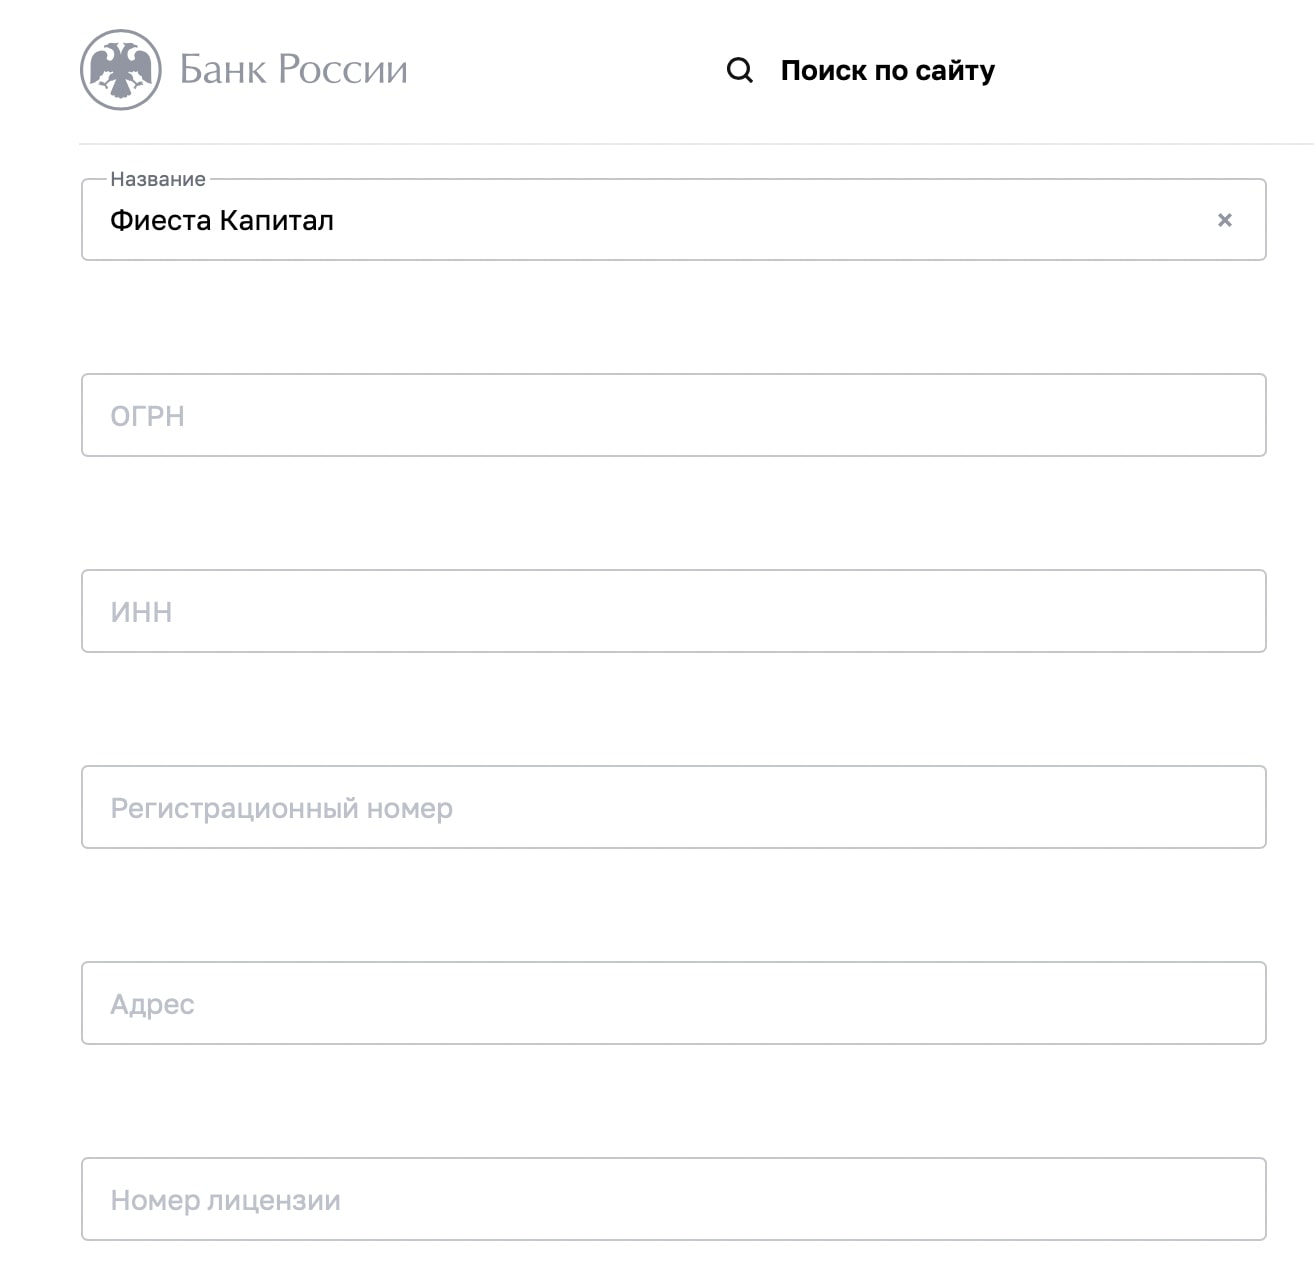
Task: Click the ИНН placeholder text
Action: point(141,612)
